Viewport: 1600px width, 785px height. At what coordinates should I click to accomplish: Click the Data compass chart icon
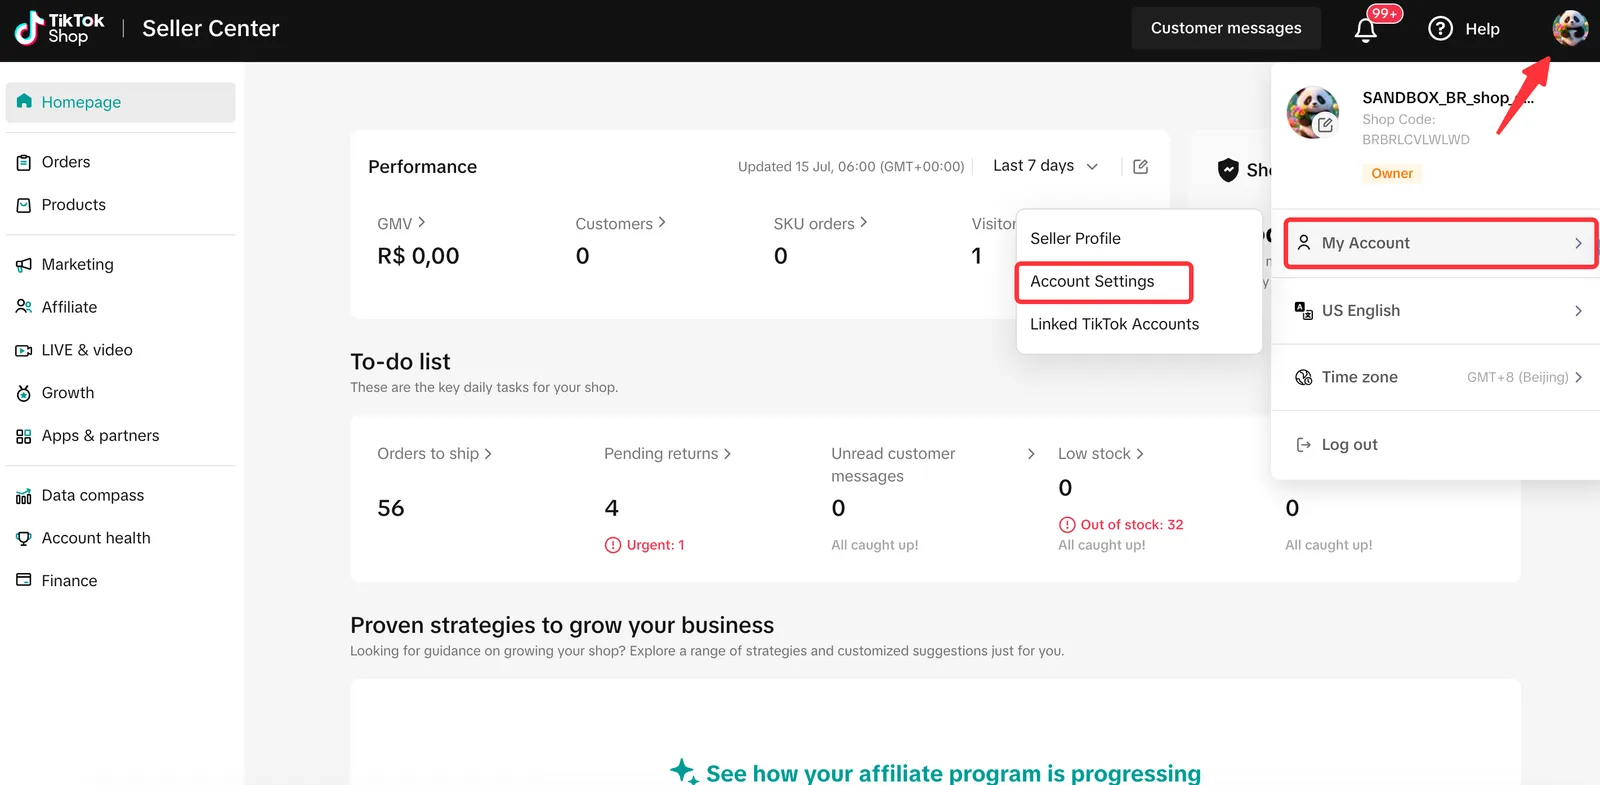tap(24, 496)
